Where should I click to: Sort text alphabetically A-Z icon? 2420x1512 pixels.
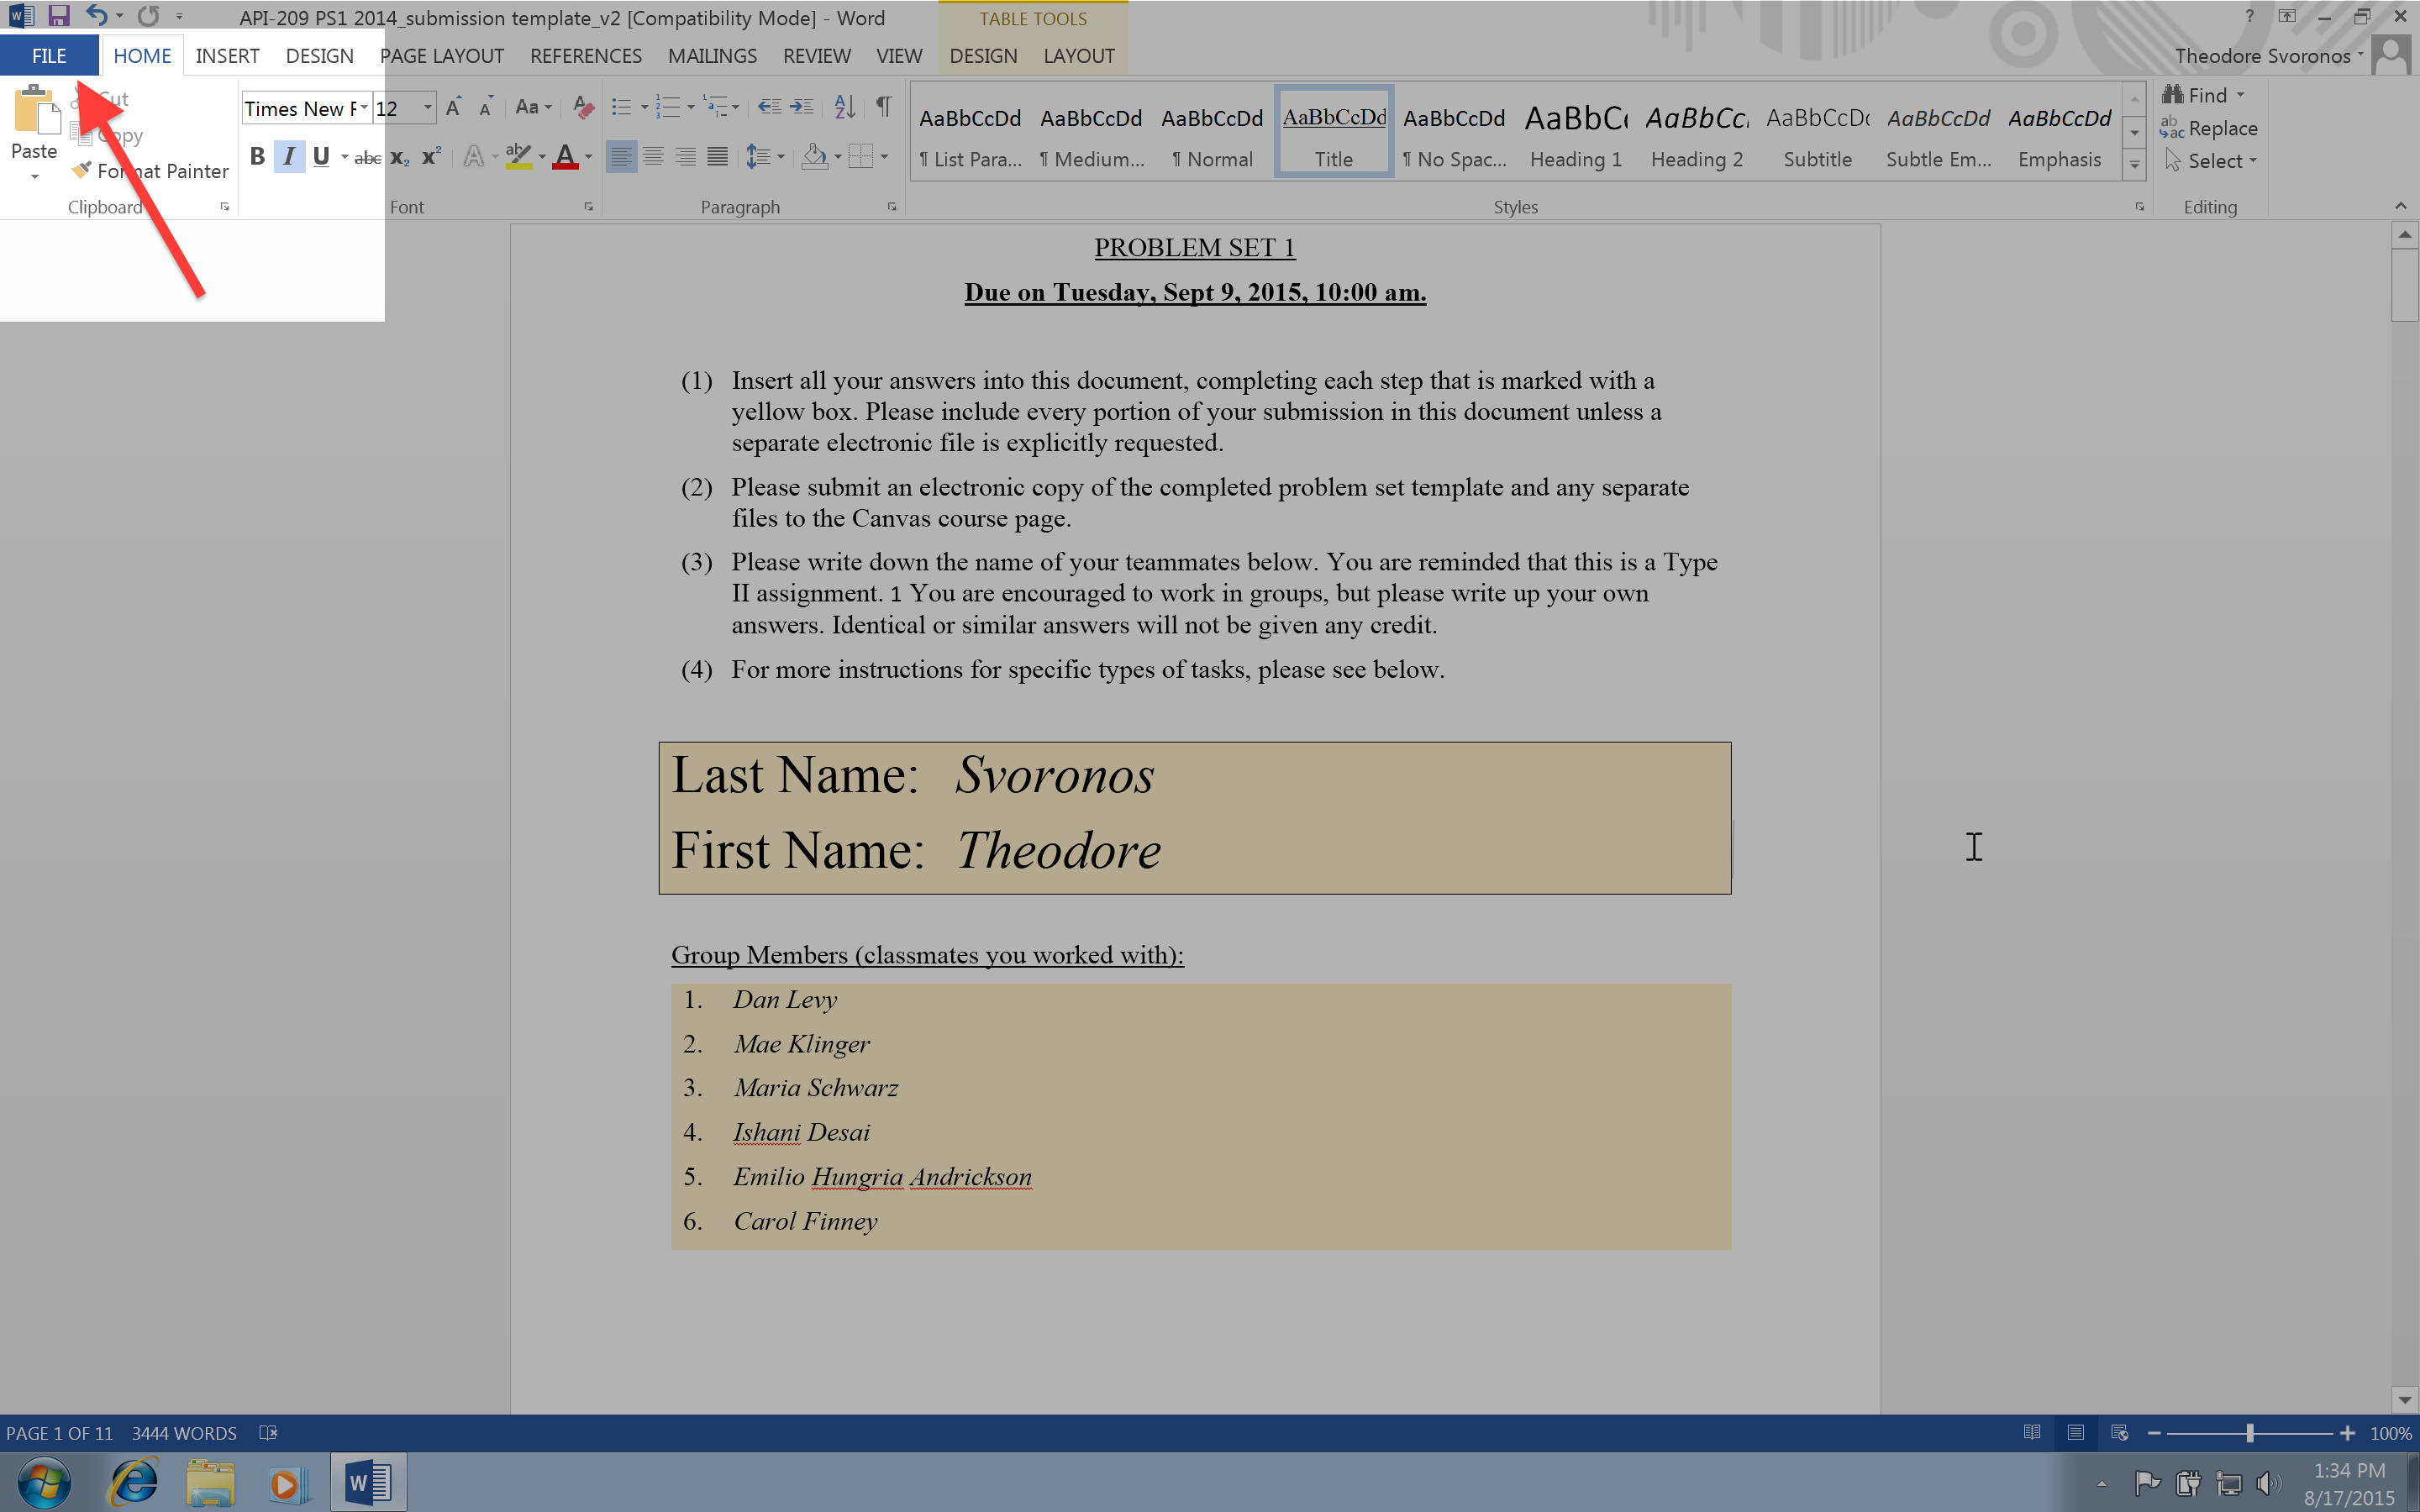click(845, 107)
